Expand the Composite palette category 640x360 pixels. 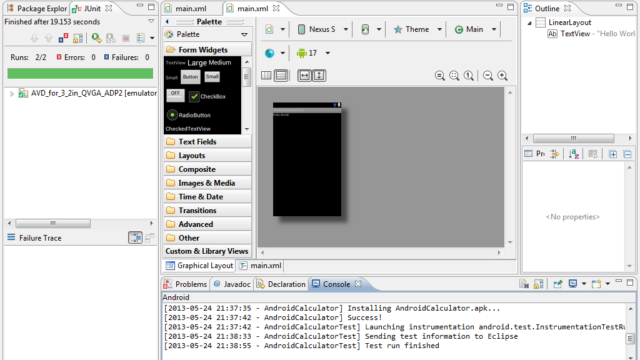click(207, 169)
